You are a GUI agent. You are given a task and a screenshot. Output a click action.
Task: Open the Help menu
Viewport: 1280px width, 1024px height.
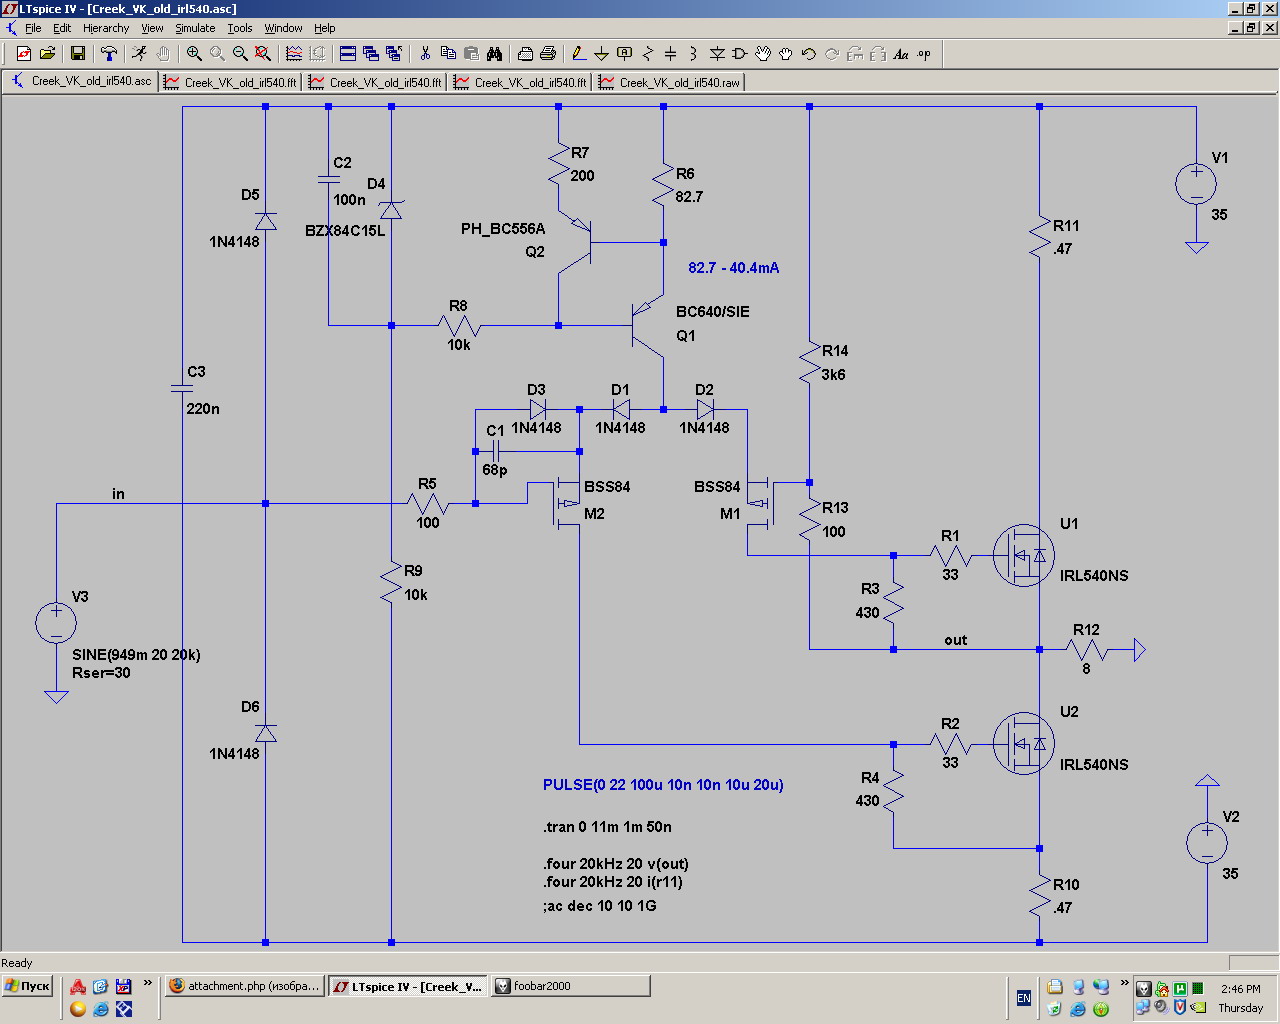coord(325,28)
